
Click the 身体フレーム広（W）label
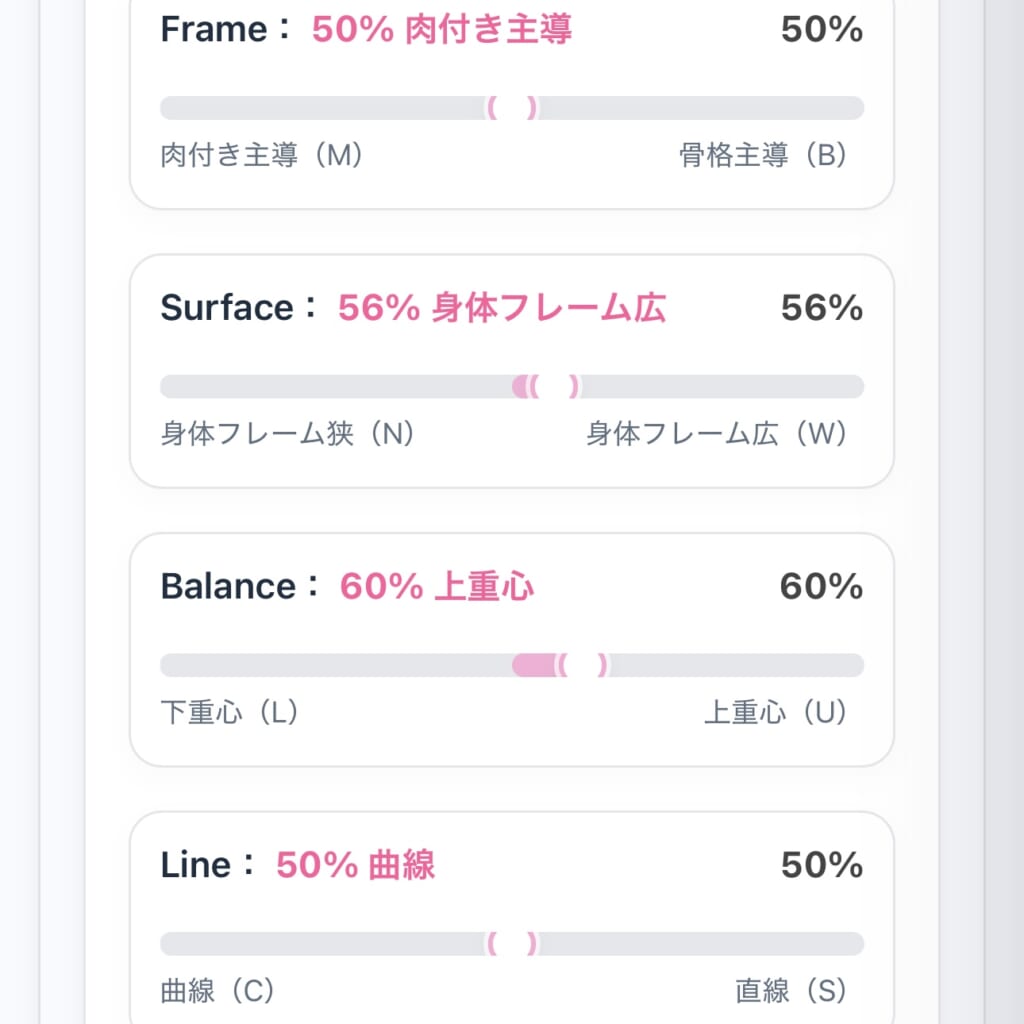click(x=717, y=434)
